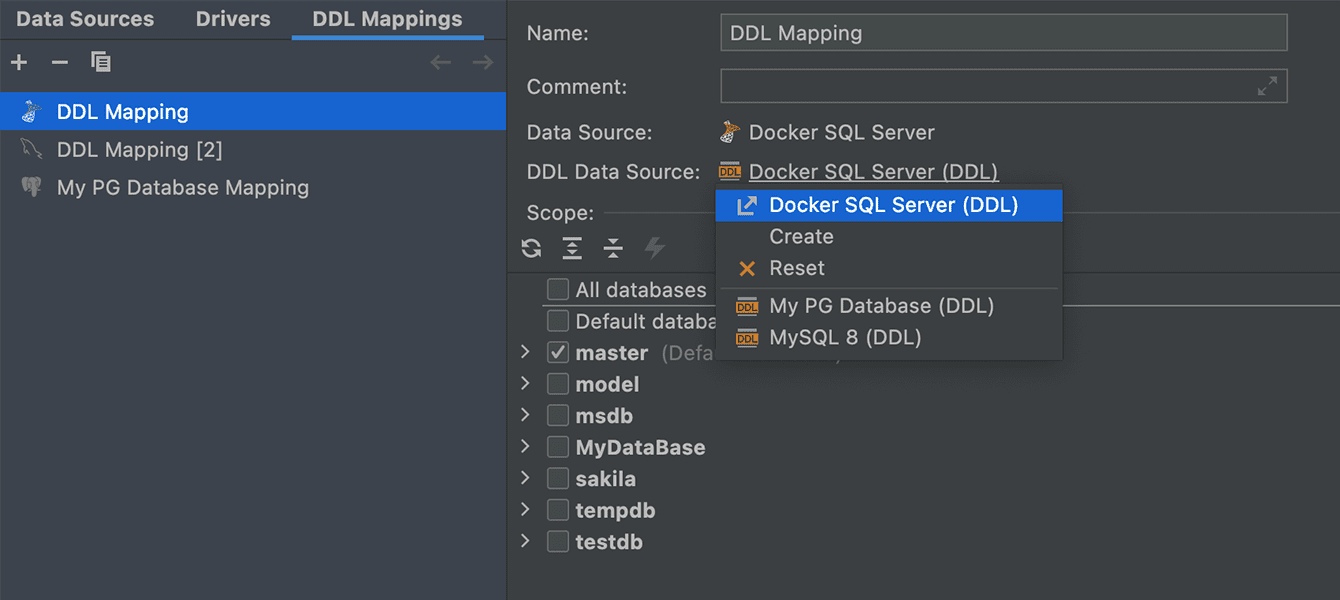Enable the All databases checkbox
This screenshot has width=1340, height=600.
click(x=558, y=290)
